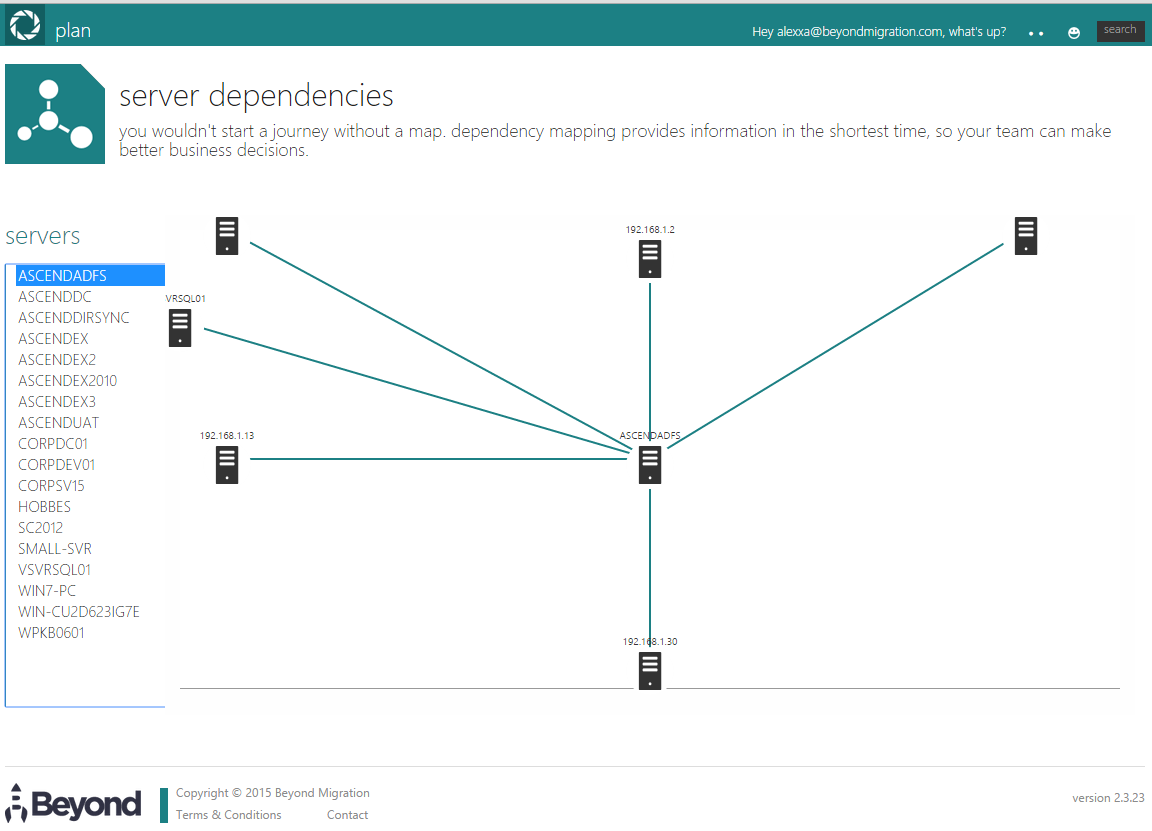Select WIN-CU2D623IG7E server
Screen dimensions: 1152x831
(x=79, y=612)
